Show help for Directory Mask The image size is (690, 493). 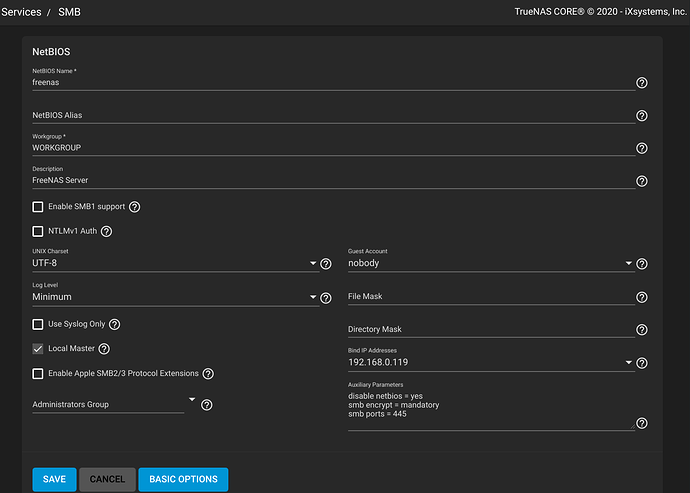click(x=642, y=330)
